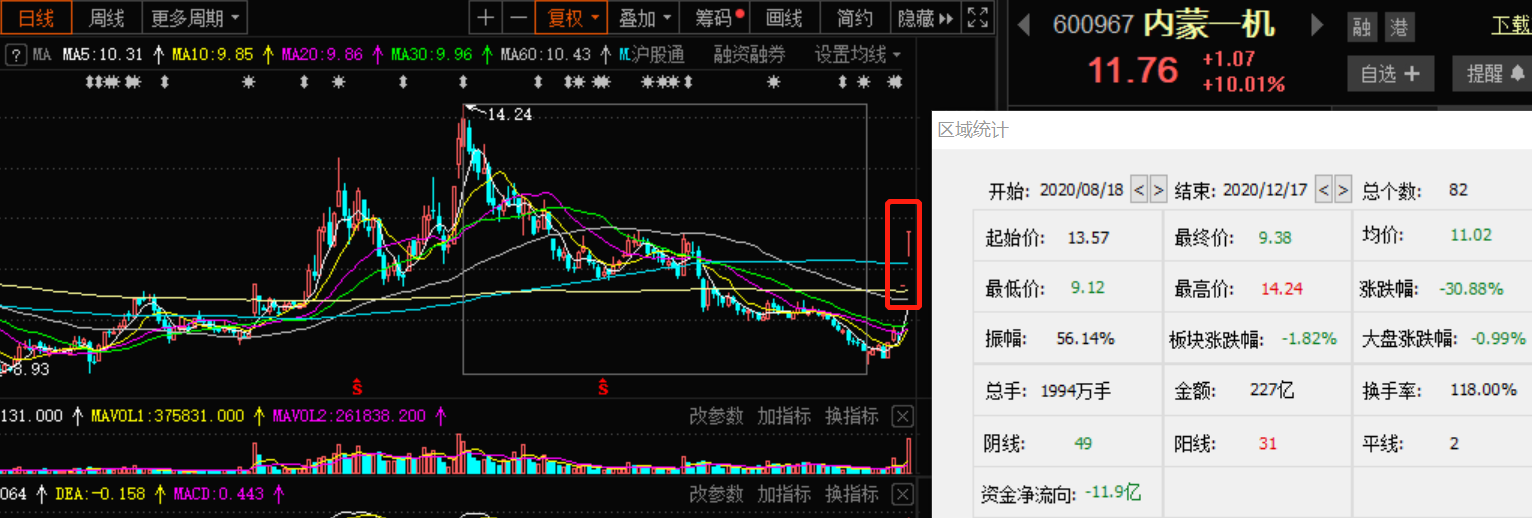Move end date 2020/12/17 forward one day

(1343, 189)
